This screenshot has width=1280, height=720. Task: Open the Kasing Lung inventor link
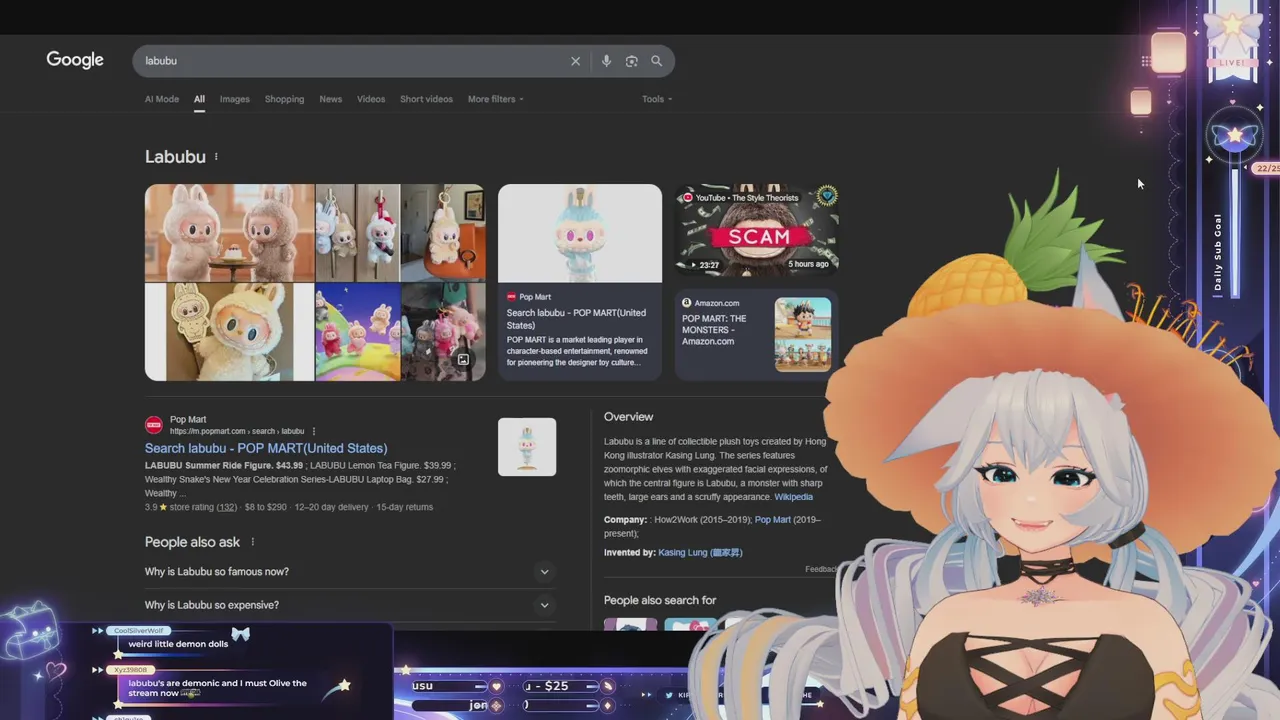pyautogui.click(x=700, y=552)
